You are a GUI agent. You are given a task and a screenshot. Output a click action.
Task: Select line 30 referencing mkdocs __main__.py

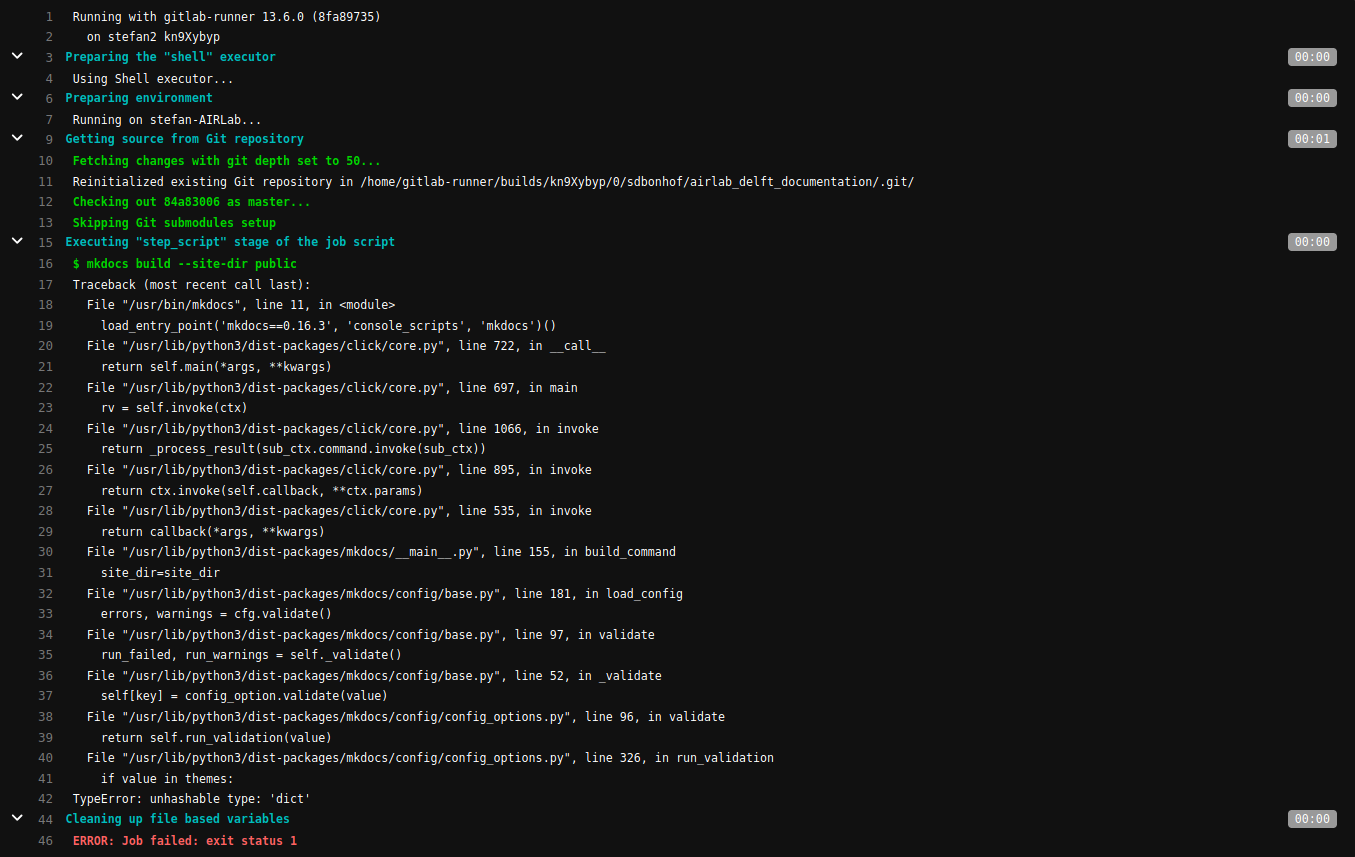[45, 551]
